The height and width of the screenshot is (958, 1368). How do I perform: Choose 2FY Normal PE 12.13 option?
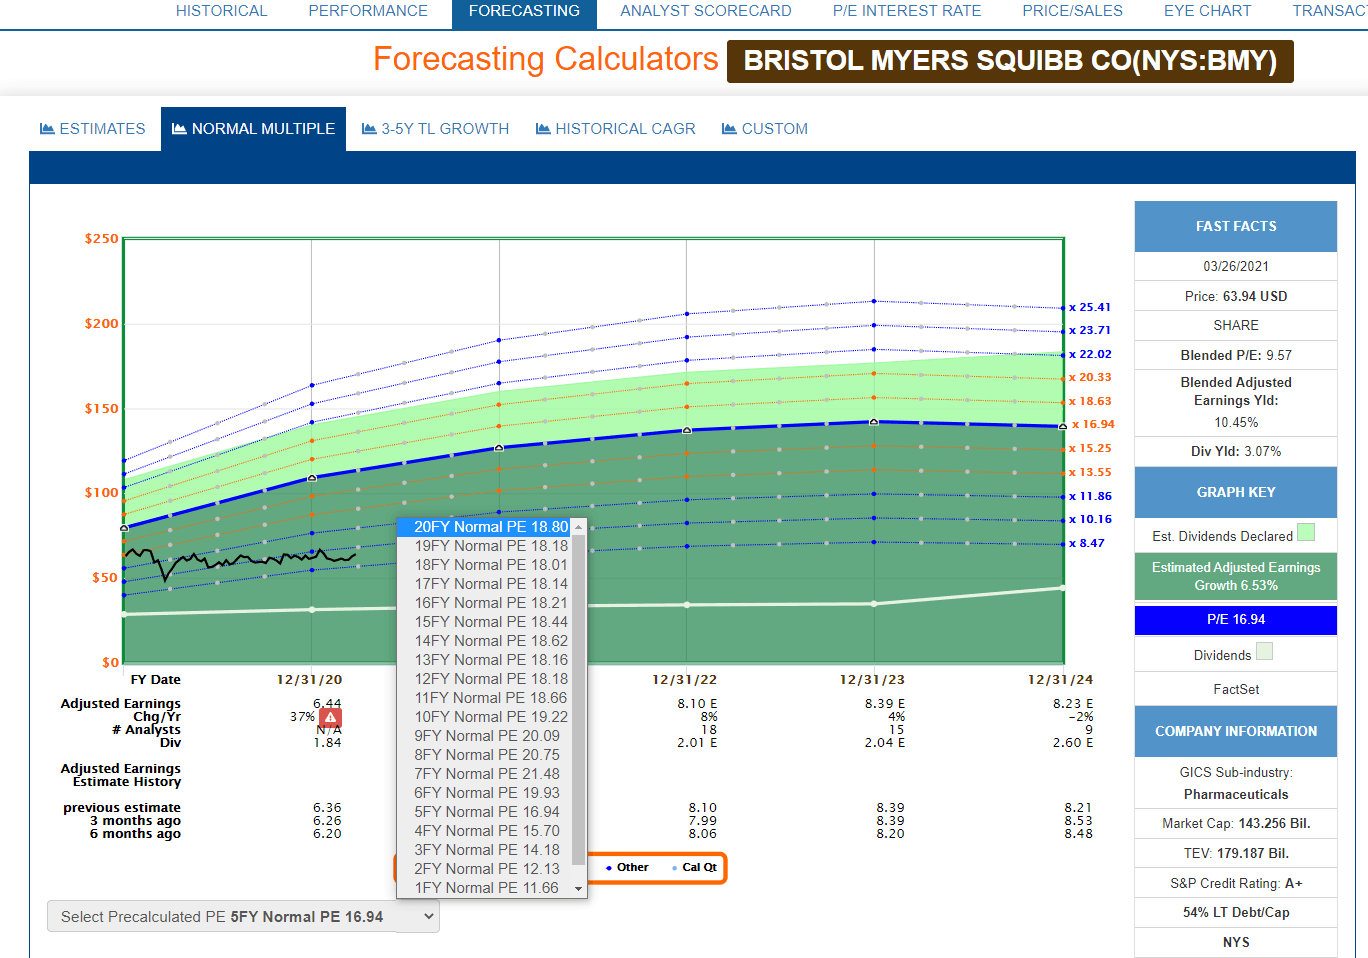tap(485, 869)
